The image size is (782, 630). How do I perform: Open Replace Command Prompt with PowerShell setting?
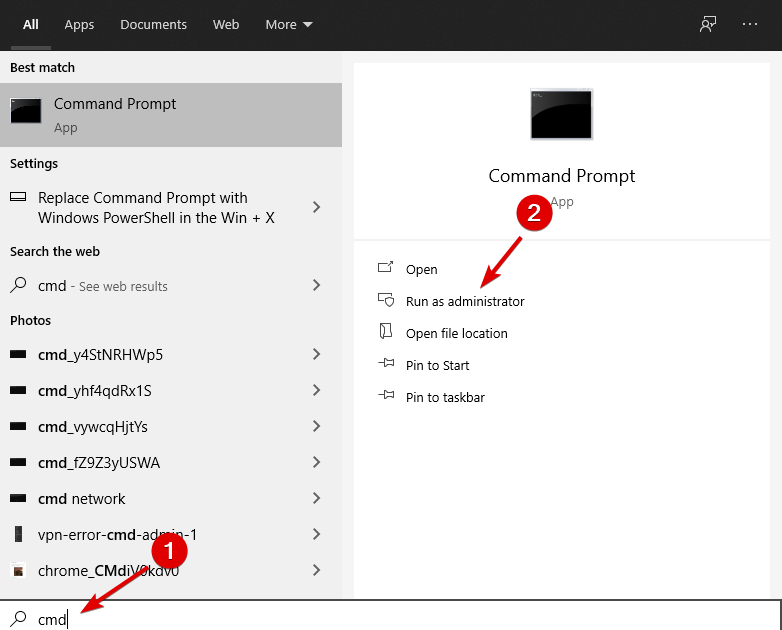171,208
